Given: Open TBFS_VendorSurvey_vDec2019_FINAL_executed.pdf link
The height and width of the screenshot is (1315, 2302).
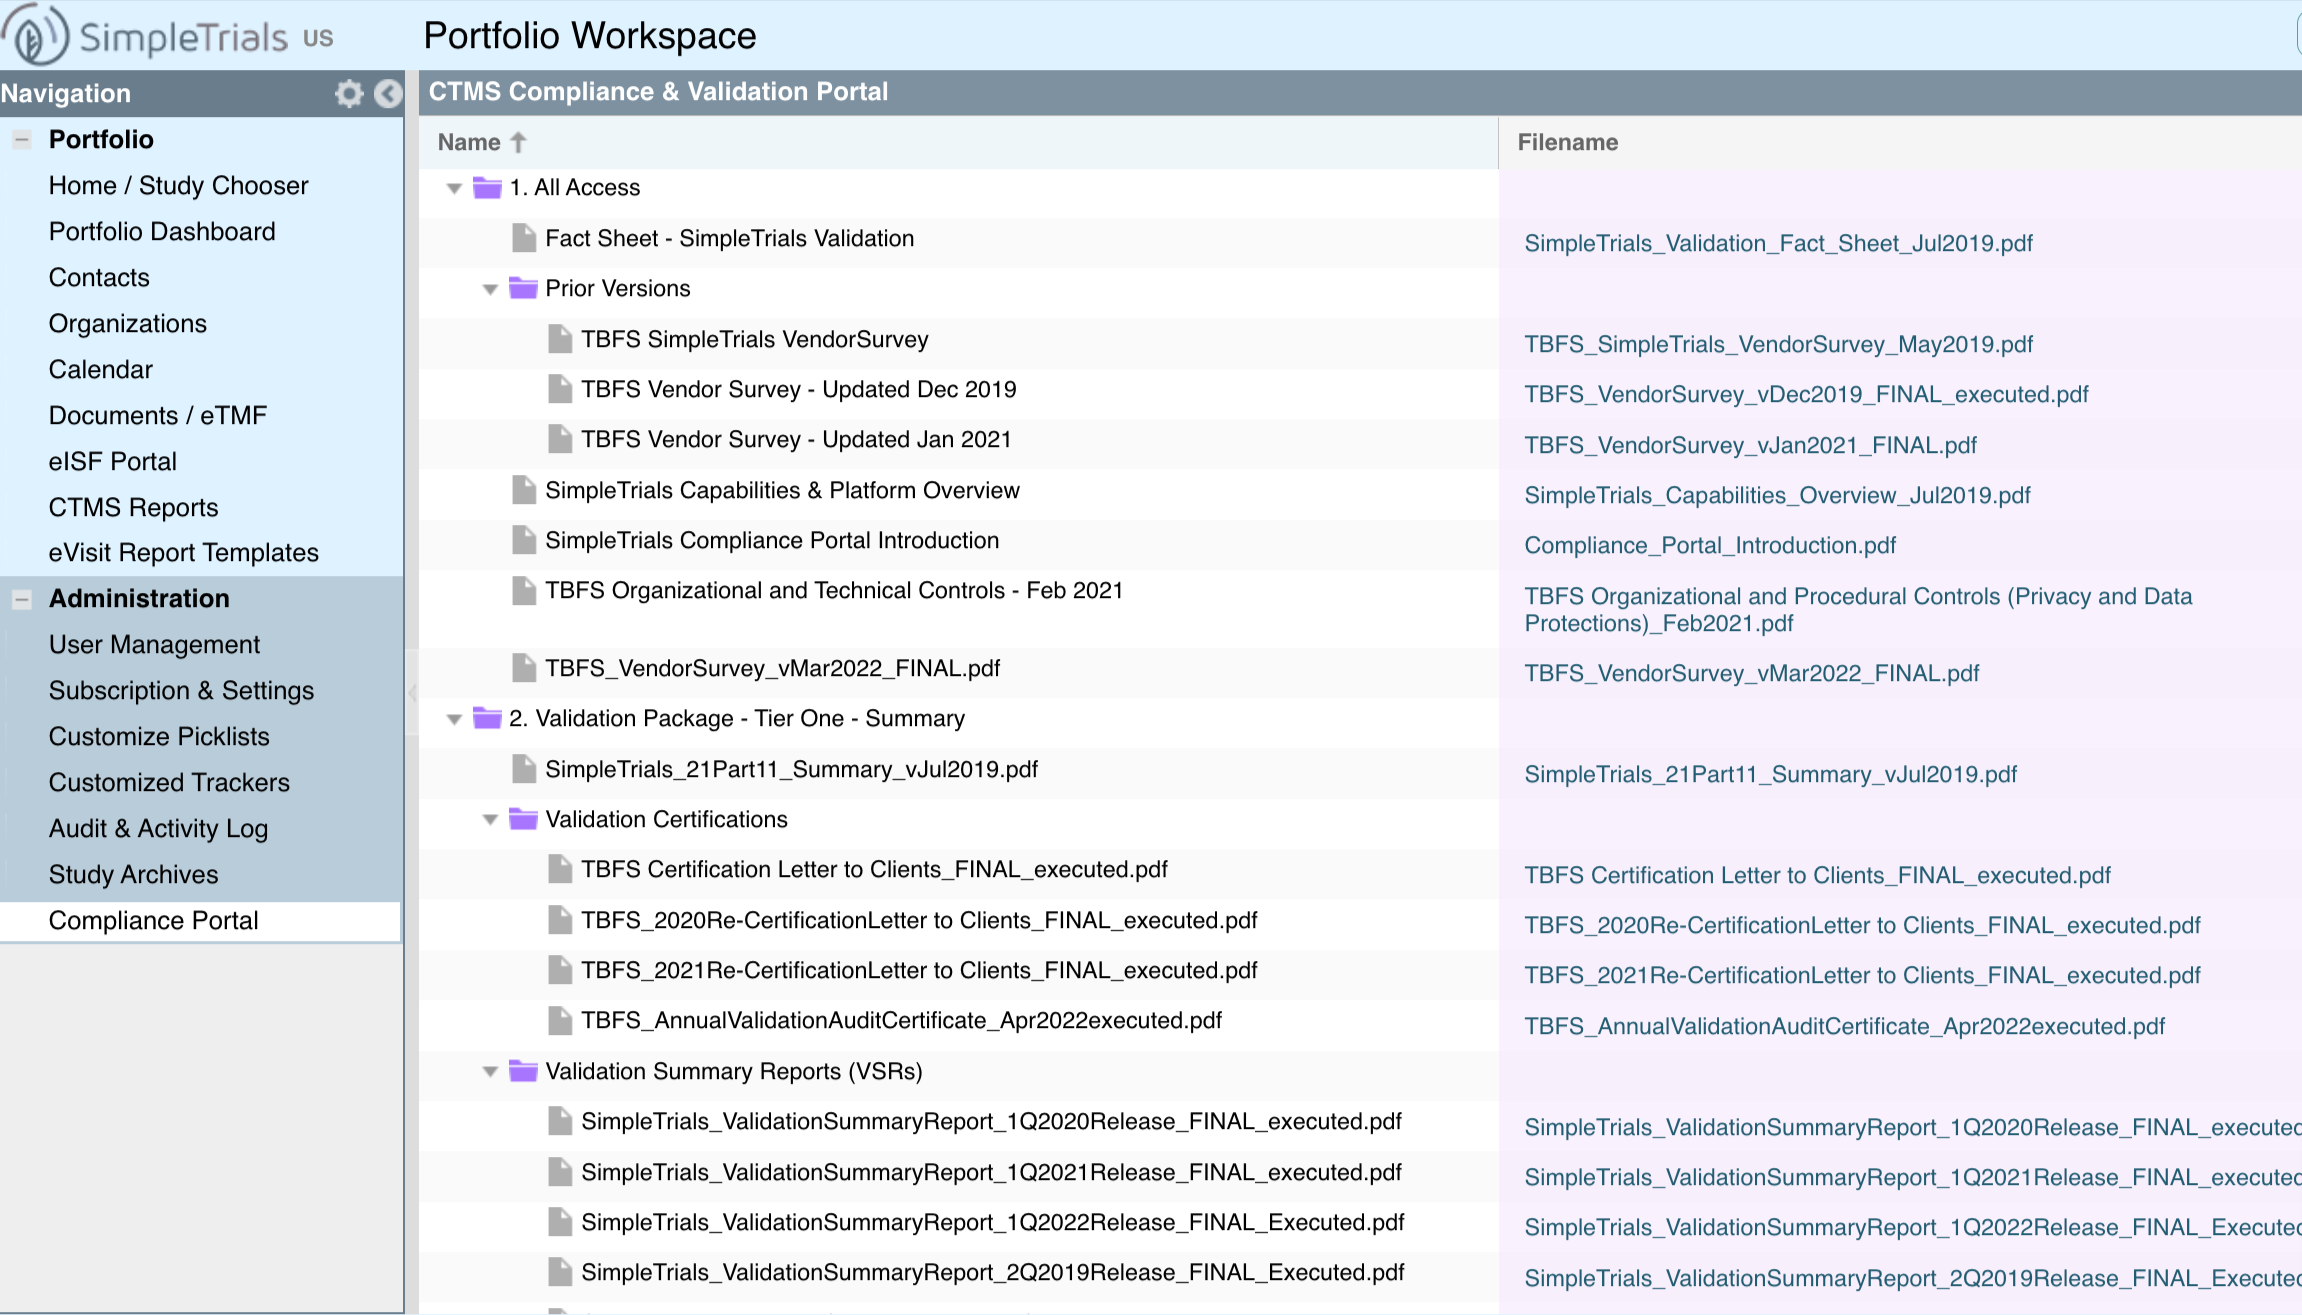Looking at the screenshot, I should point(1806,394).
